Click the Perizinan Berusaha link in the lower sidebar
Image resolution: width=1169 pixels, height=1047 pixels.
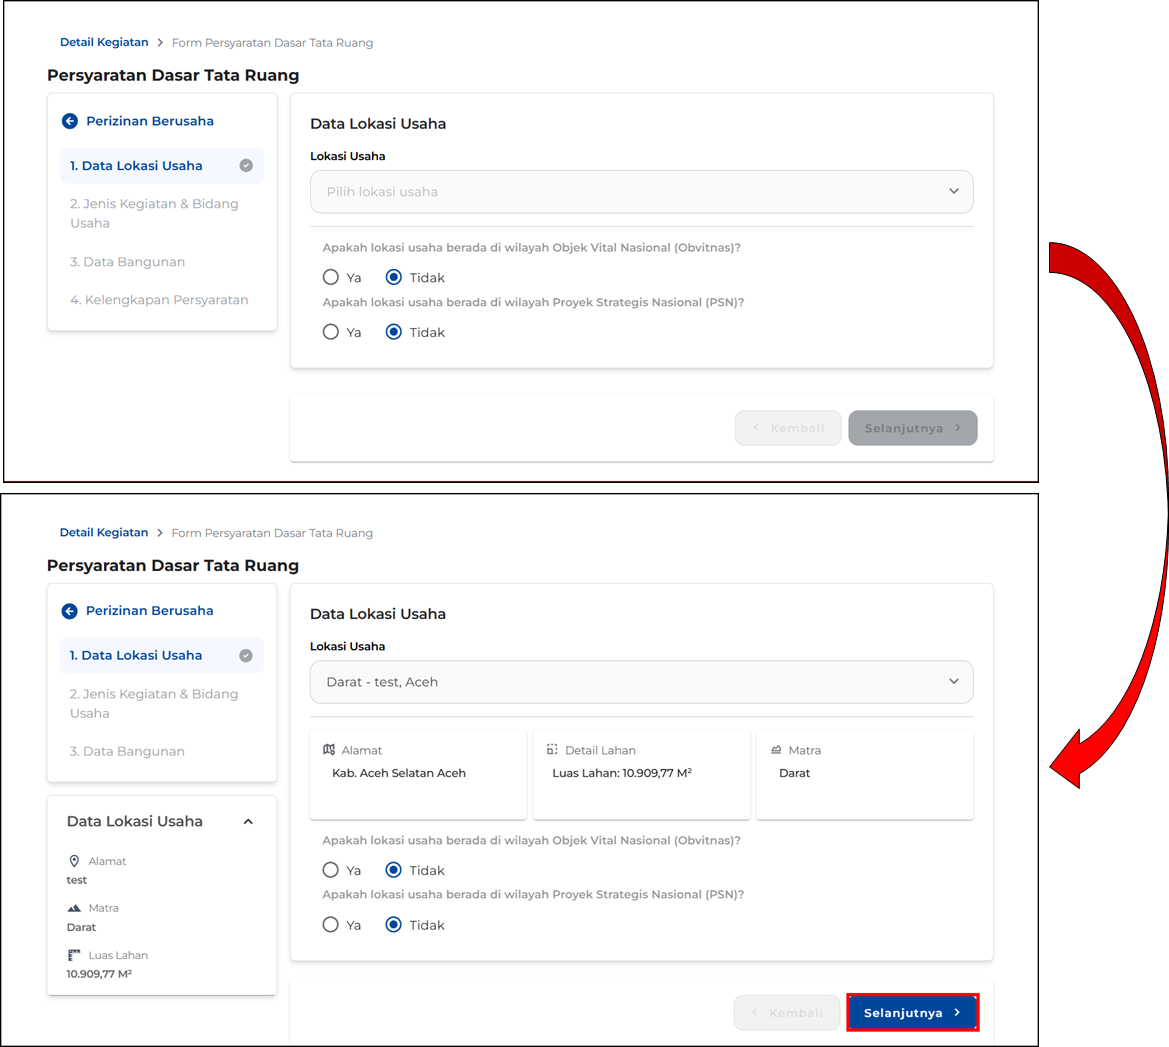[149, 611]
